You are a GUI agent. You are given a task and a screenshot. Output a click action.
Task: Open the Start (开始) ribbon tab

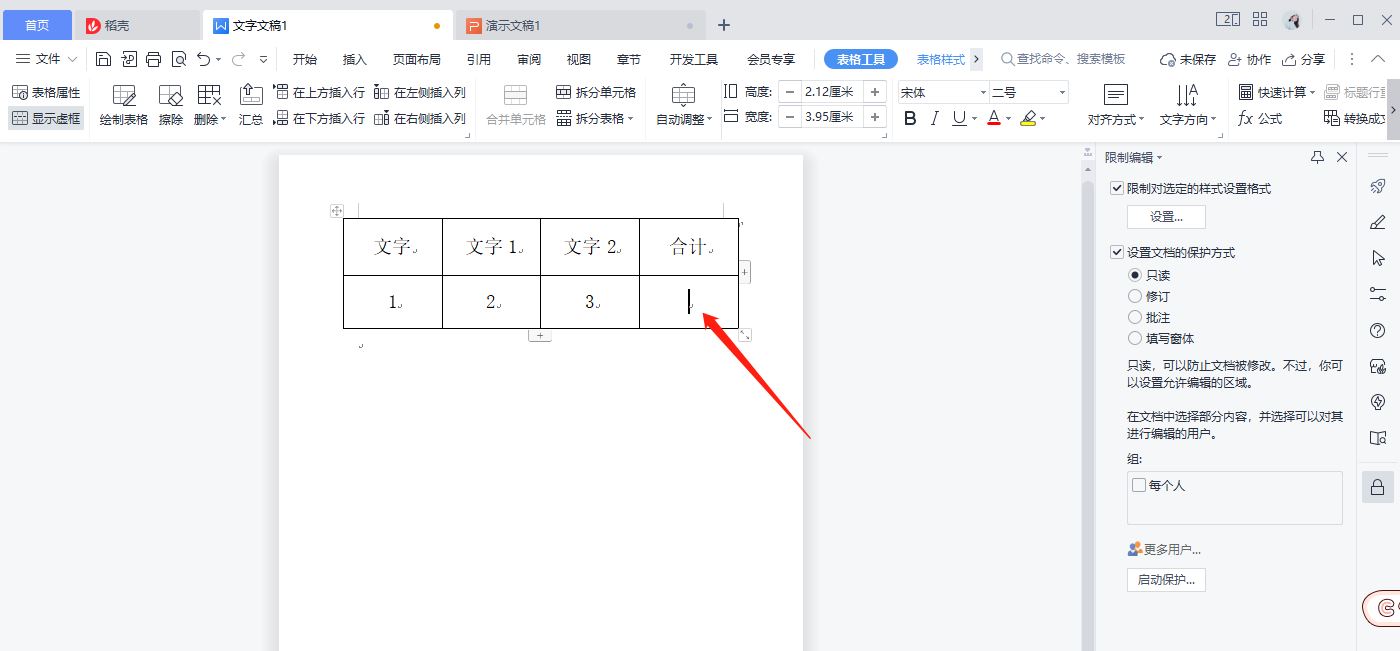tap(305, 59)
